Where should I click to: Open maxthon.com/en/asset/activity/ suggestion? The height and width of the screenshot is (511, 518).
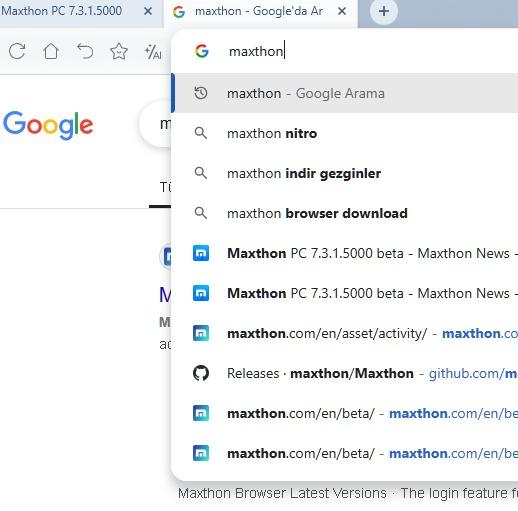(x=346, y=333)
